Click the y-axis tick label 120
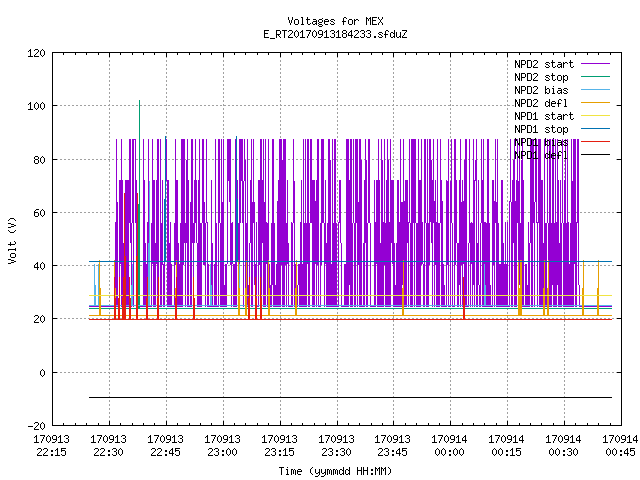640x480 pixels. coord(36,53)
